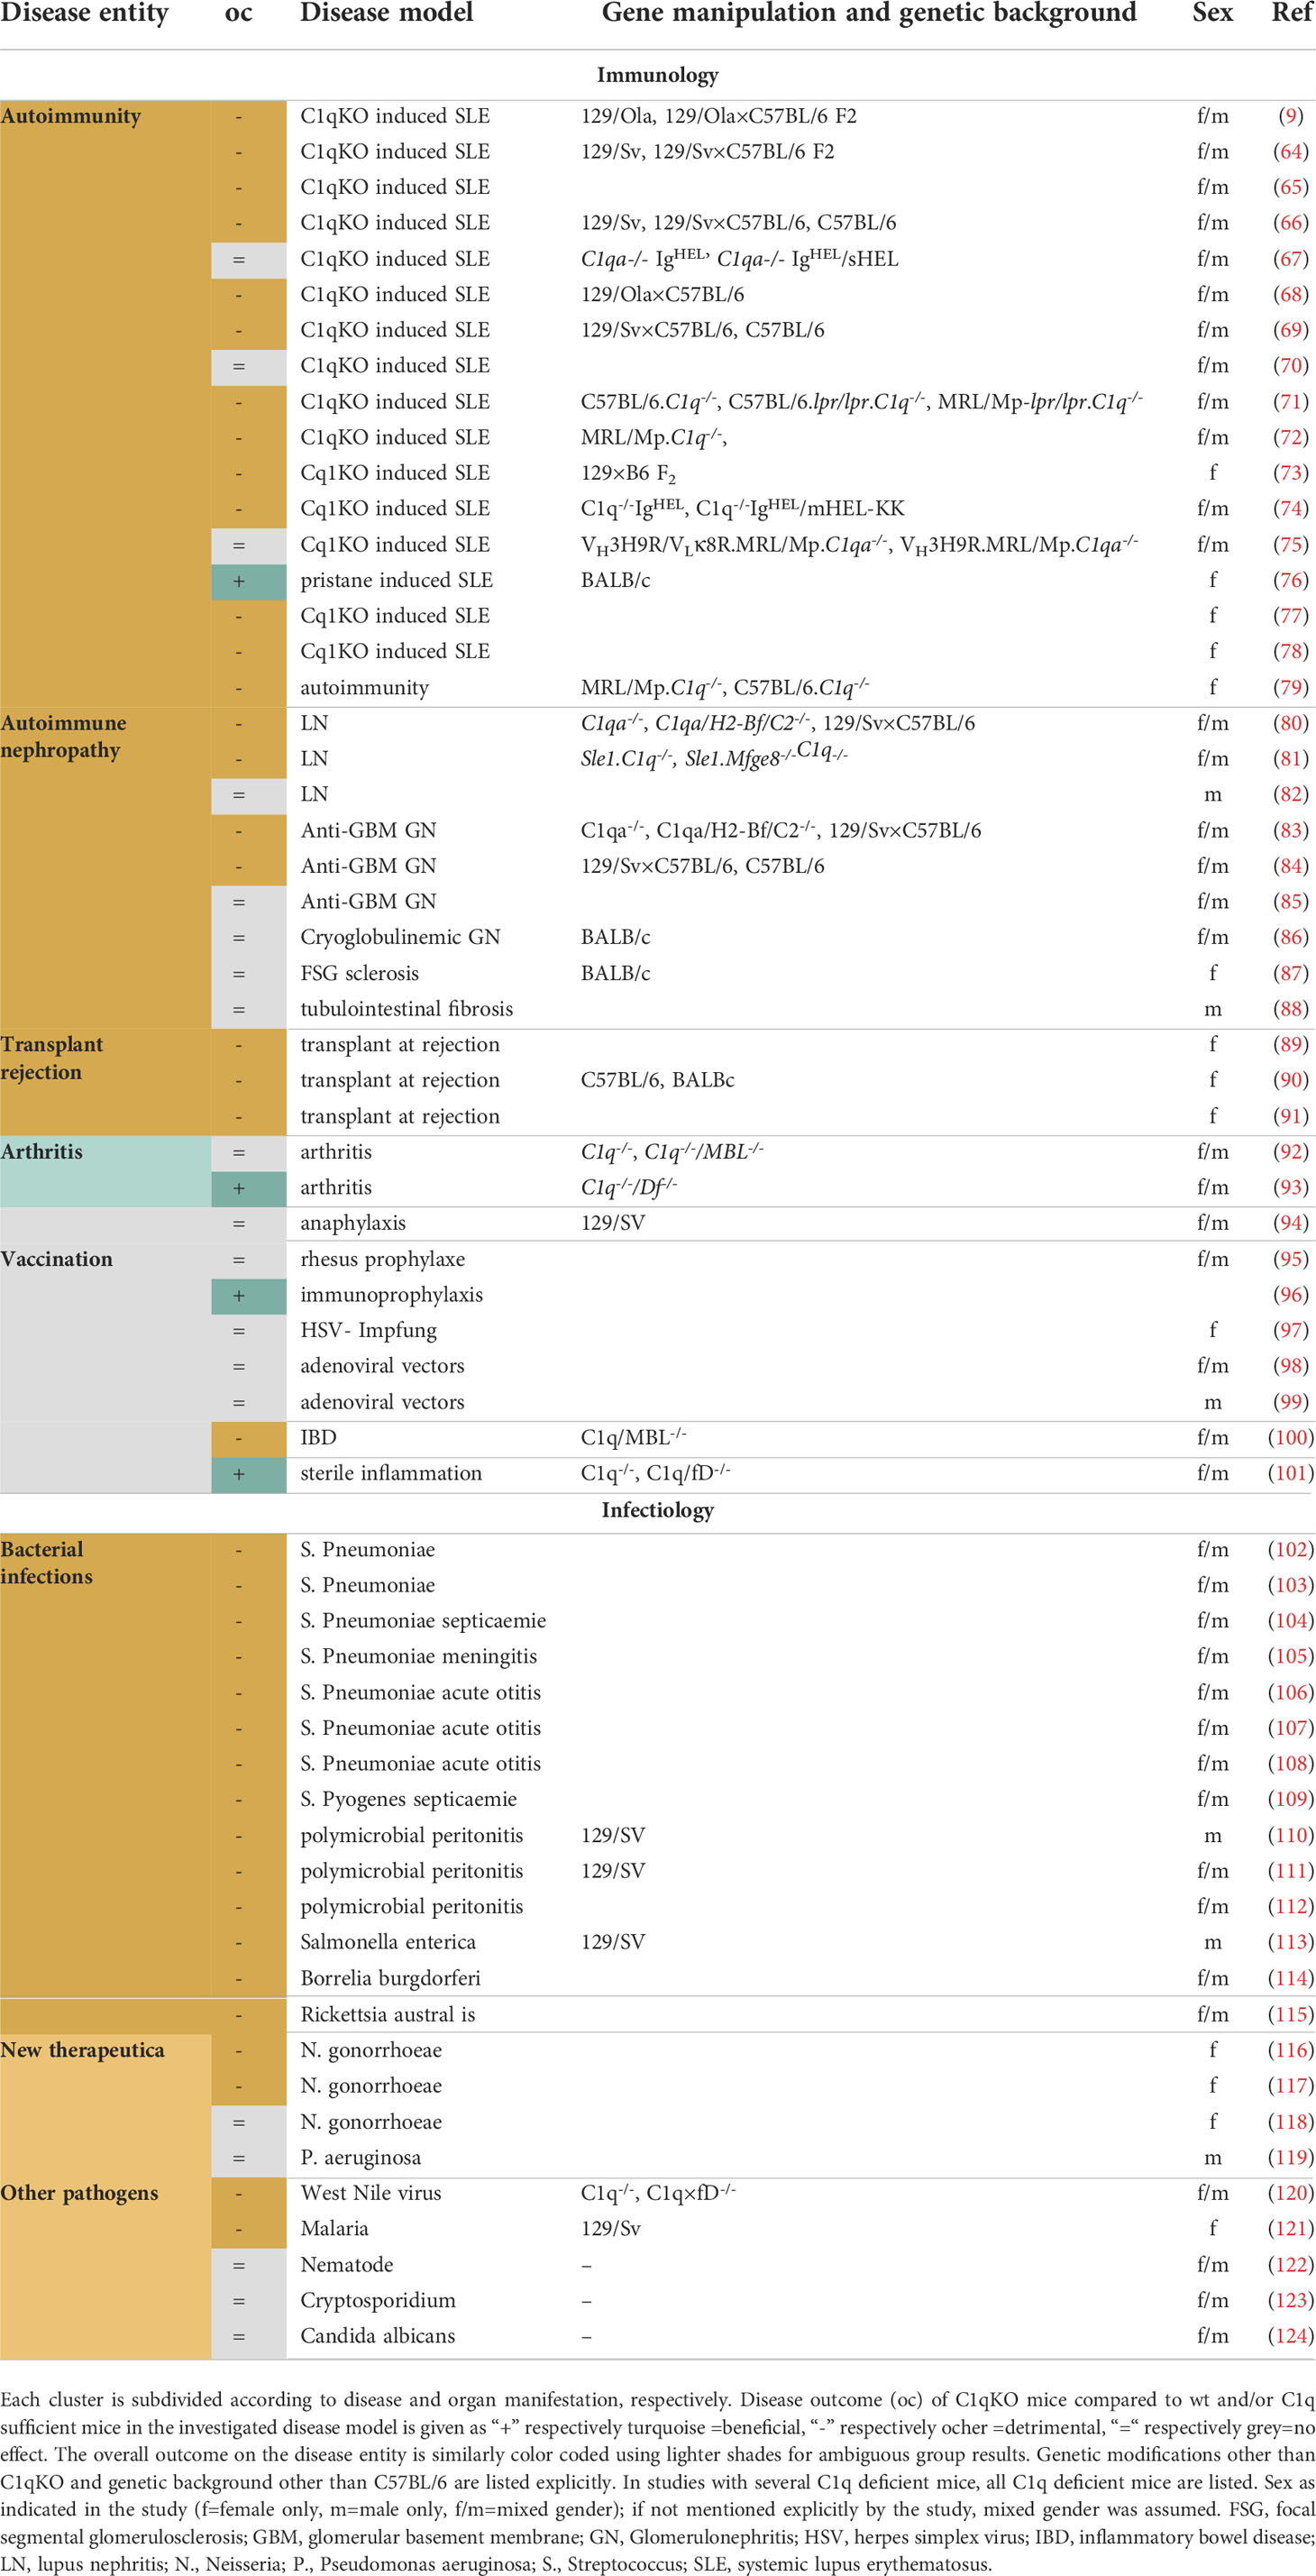Click the "Disease entity" column header

click(x=84, y=14)
